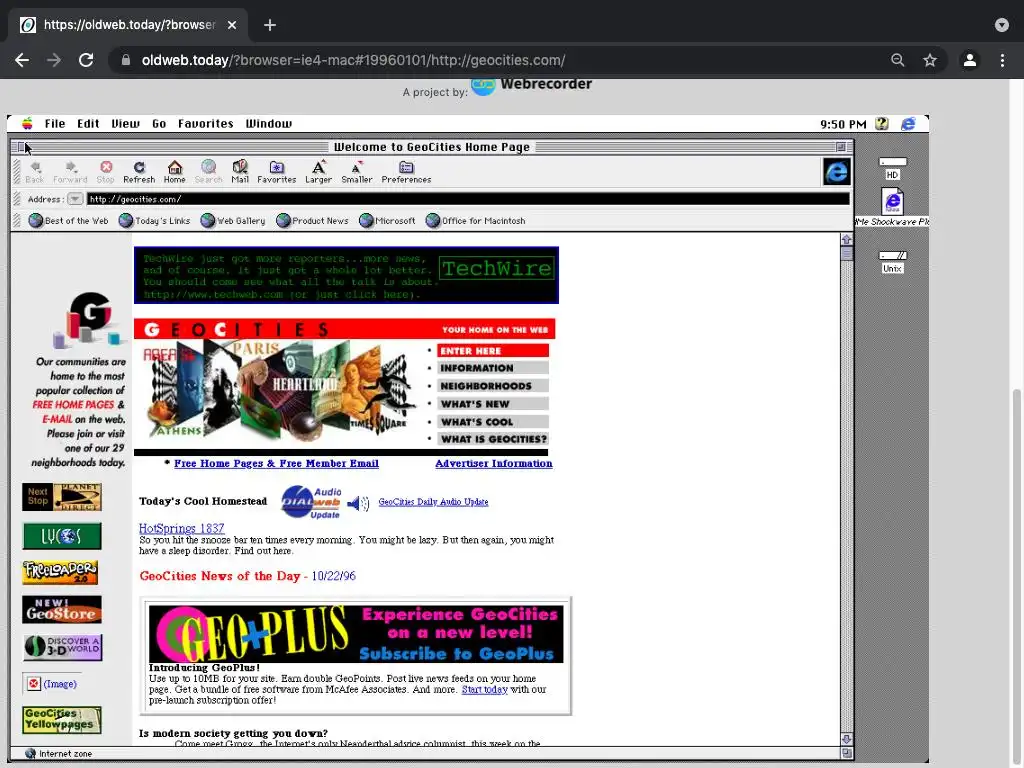
Task: Click the Next Stop Planet Direct banner
Action: (62, 498)
